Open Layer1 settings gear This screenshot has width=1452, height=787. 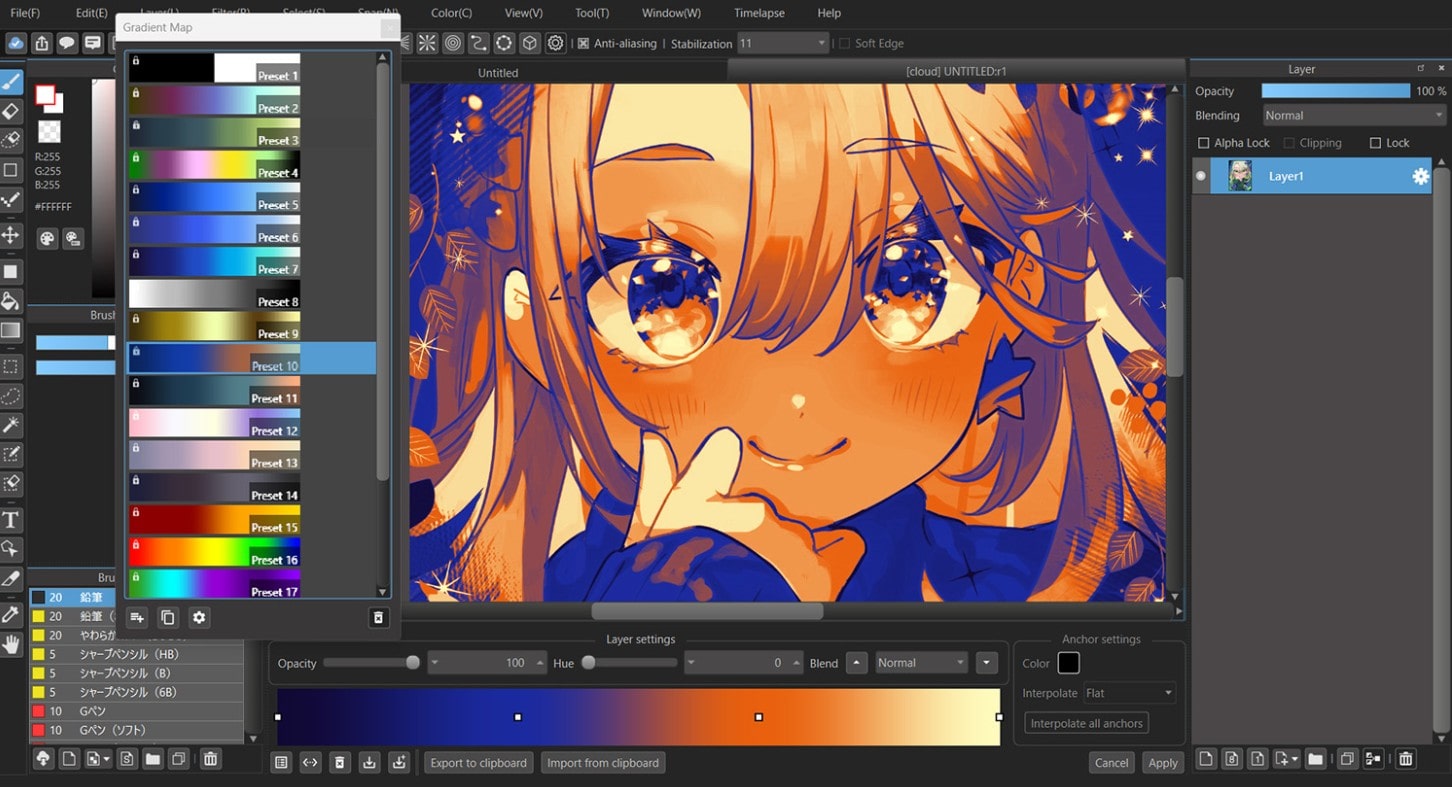[x=1420, y=176]
